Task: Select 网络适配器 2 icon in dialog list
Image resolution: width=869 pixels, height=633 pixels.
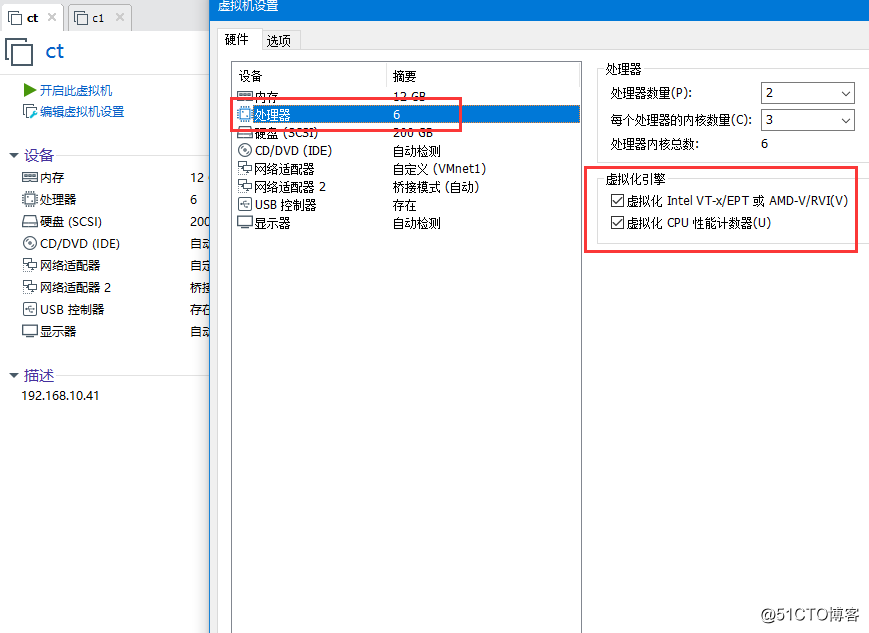Action: (245, 186)
